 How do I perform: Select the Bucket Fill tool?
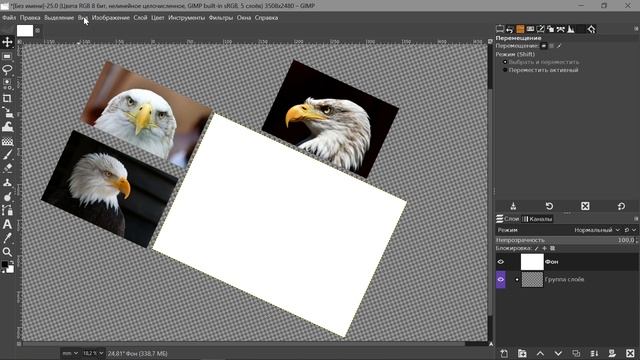(7, 141)
